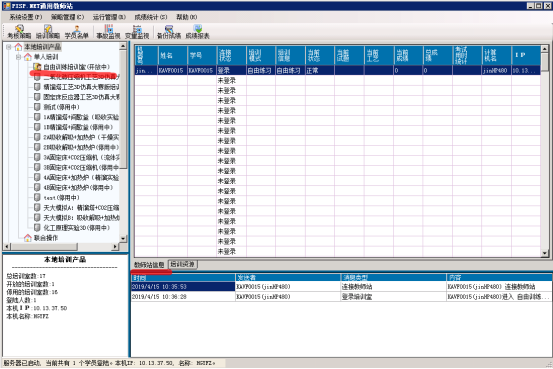Click the 消息类型 column header
Viewport: 553px width, 369px height.
tap(393, 278)
